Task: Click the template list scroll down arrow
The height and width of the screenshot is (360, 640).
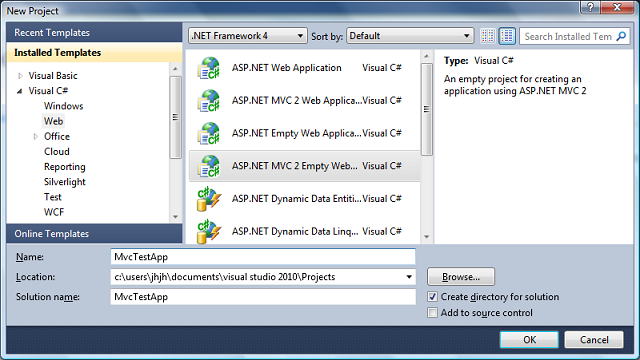Action: (427, 237)
